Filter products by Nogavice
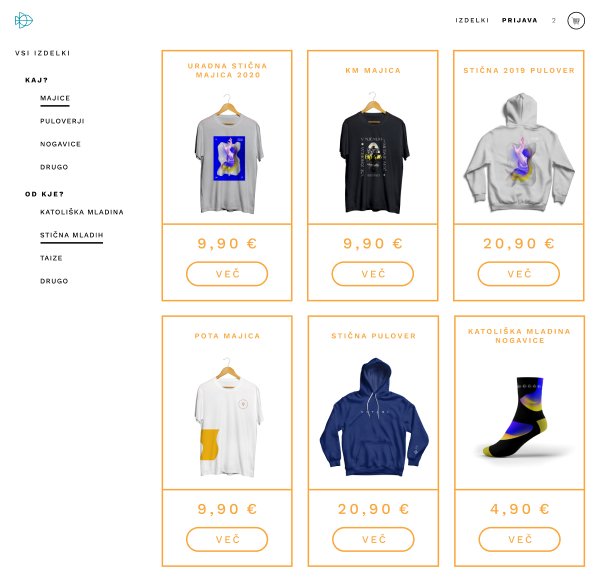This screenshot has height=588, width=601. [x=60, y=144]
